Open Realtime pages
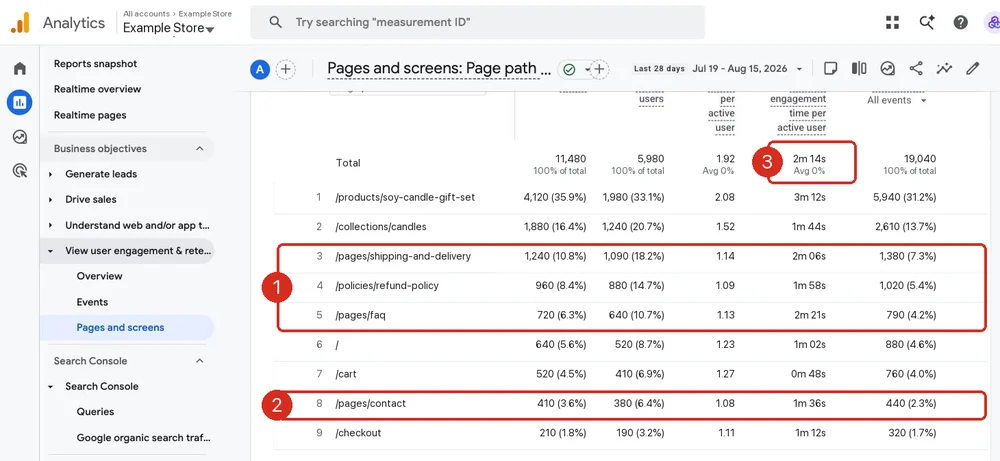Screen dimensions: 1000x461 pos(90,115)
